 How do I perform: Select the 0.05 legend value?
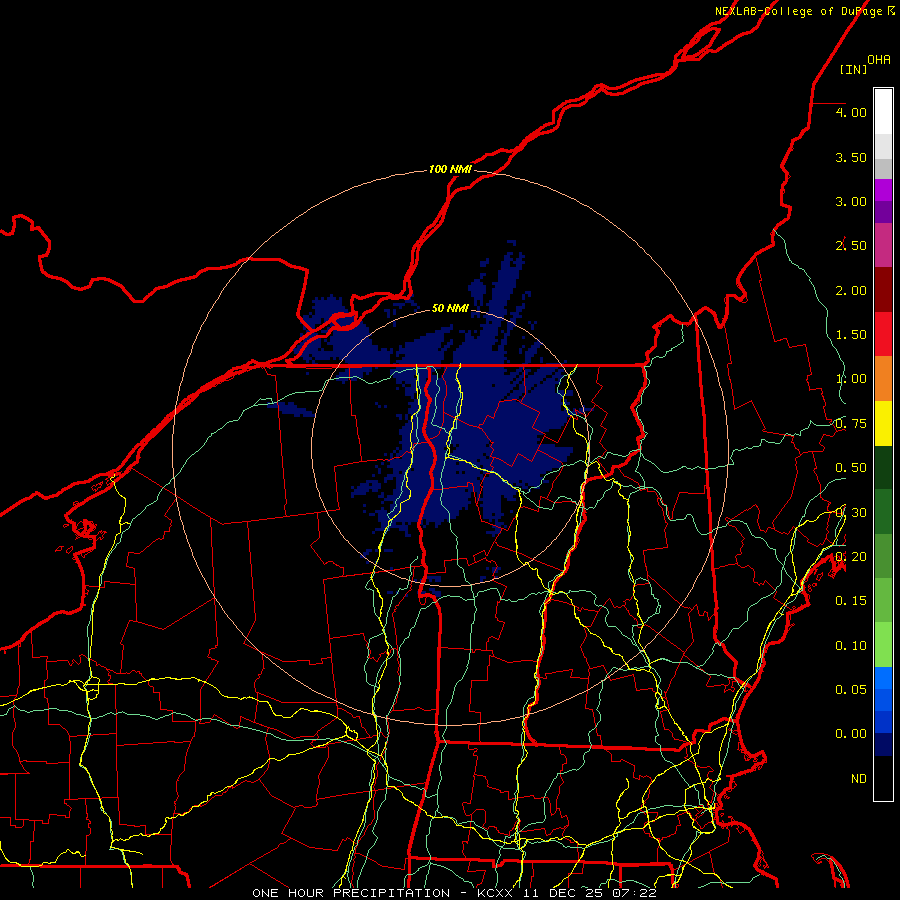tap(851, 689)
